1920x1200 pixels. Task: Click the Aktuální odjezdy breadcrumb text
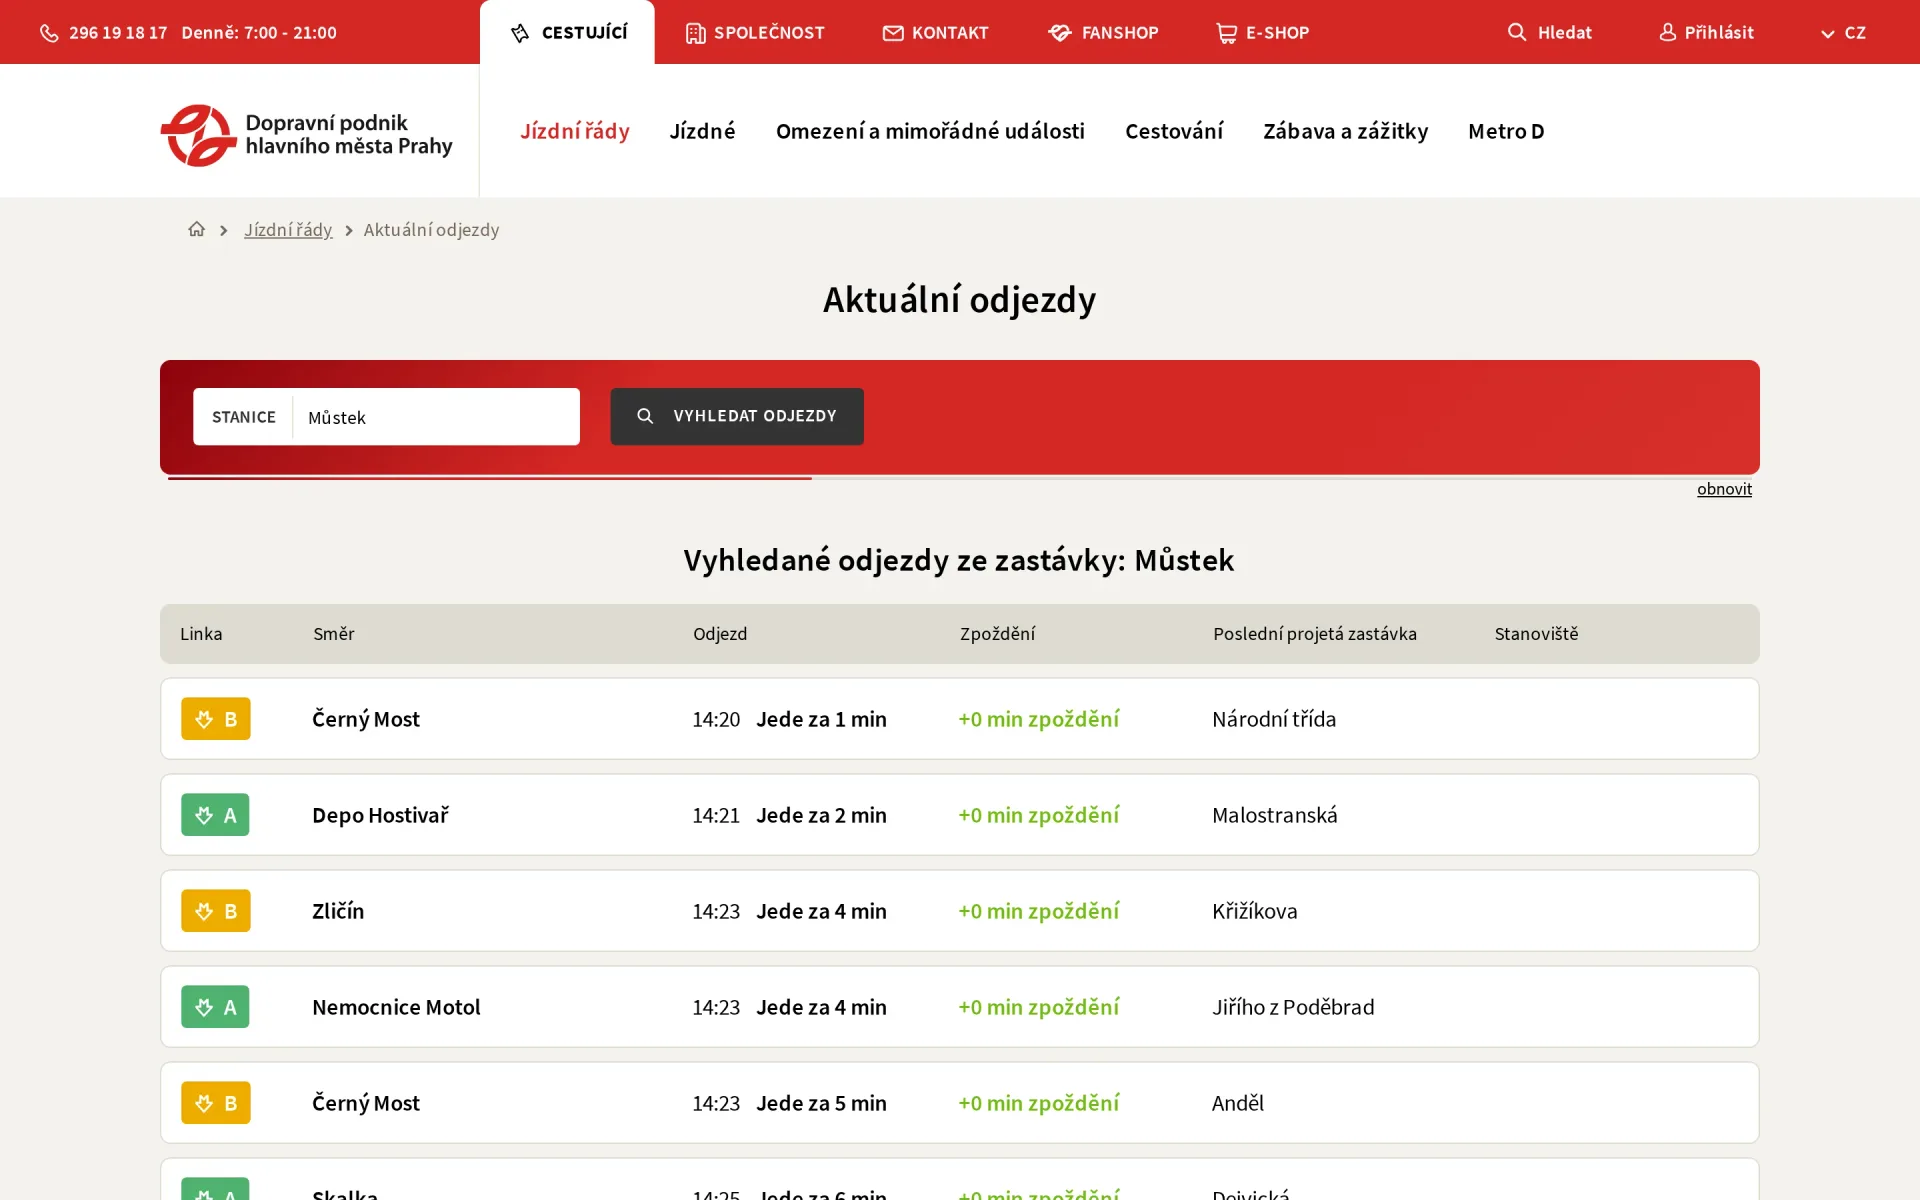click(431, 230)
